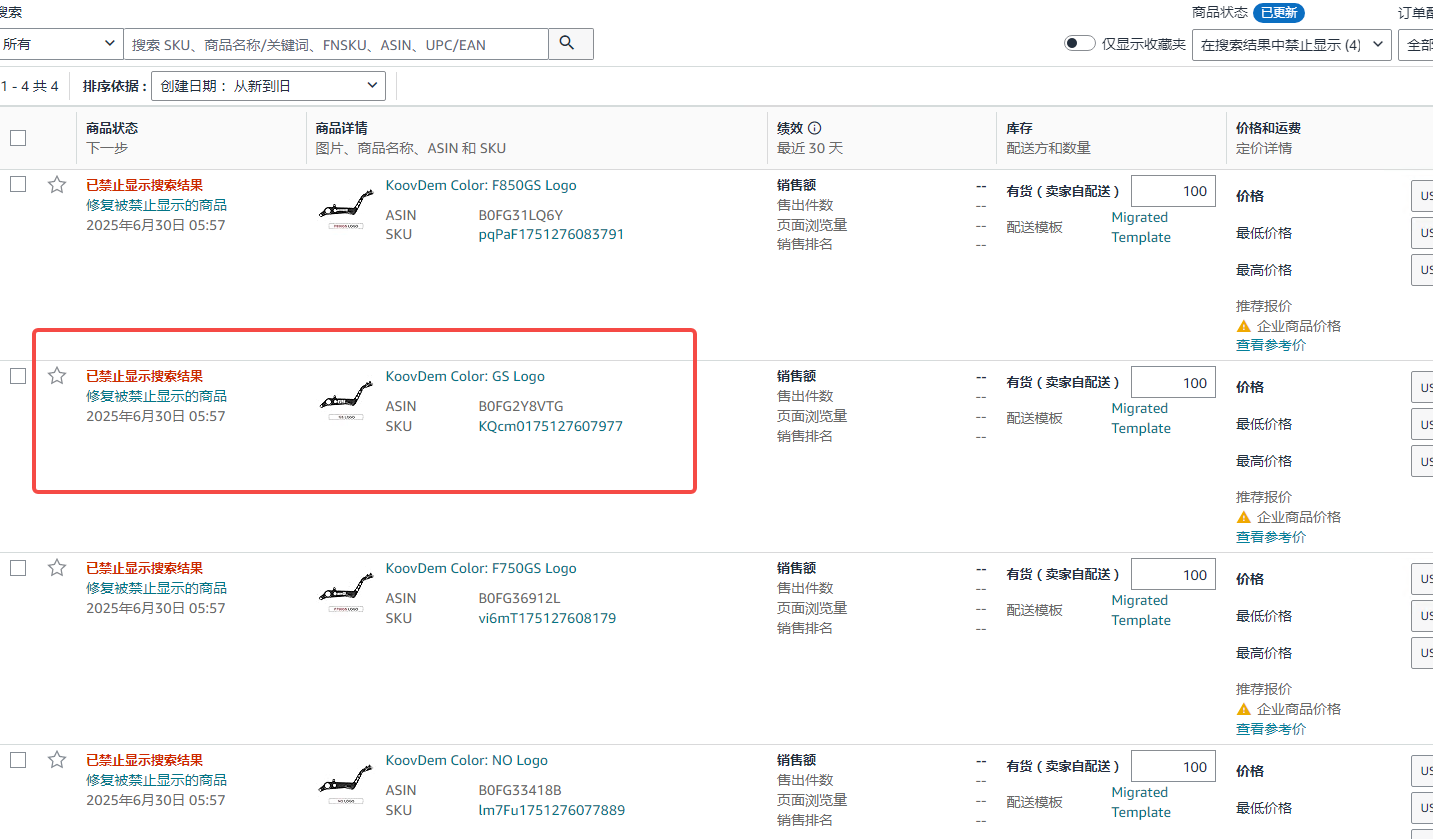Expand the 所有 search scope dropdown
Screen dimensions: 1433x839
click(60, 44)
